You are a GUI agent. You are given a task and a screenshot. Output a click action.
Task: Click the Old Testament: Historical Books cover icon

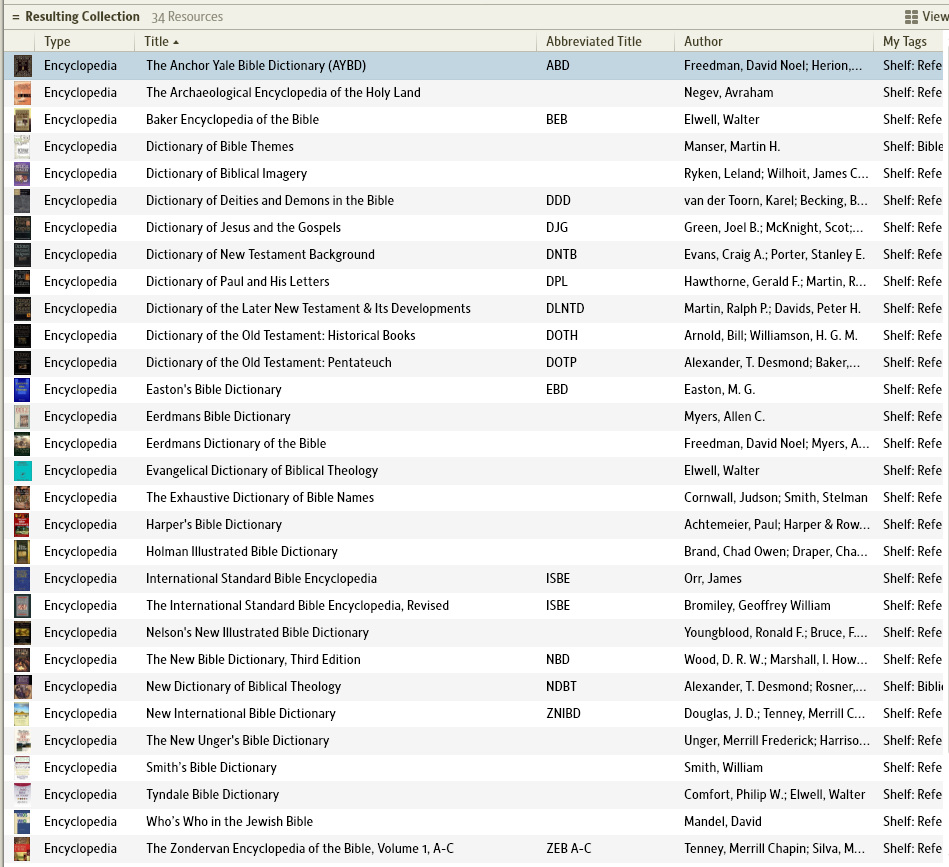click(22, 335)
